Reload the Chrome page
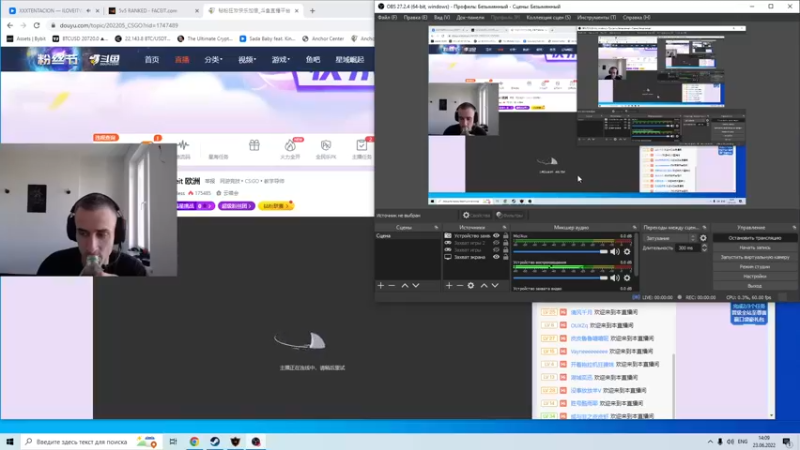 click(x=37, y=25)
